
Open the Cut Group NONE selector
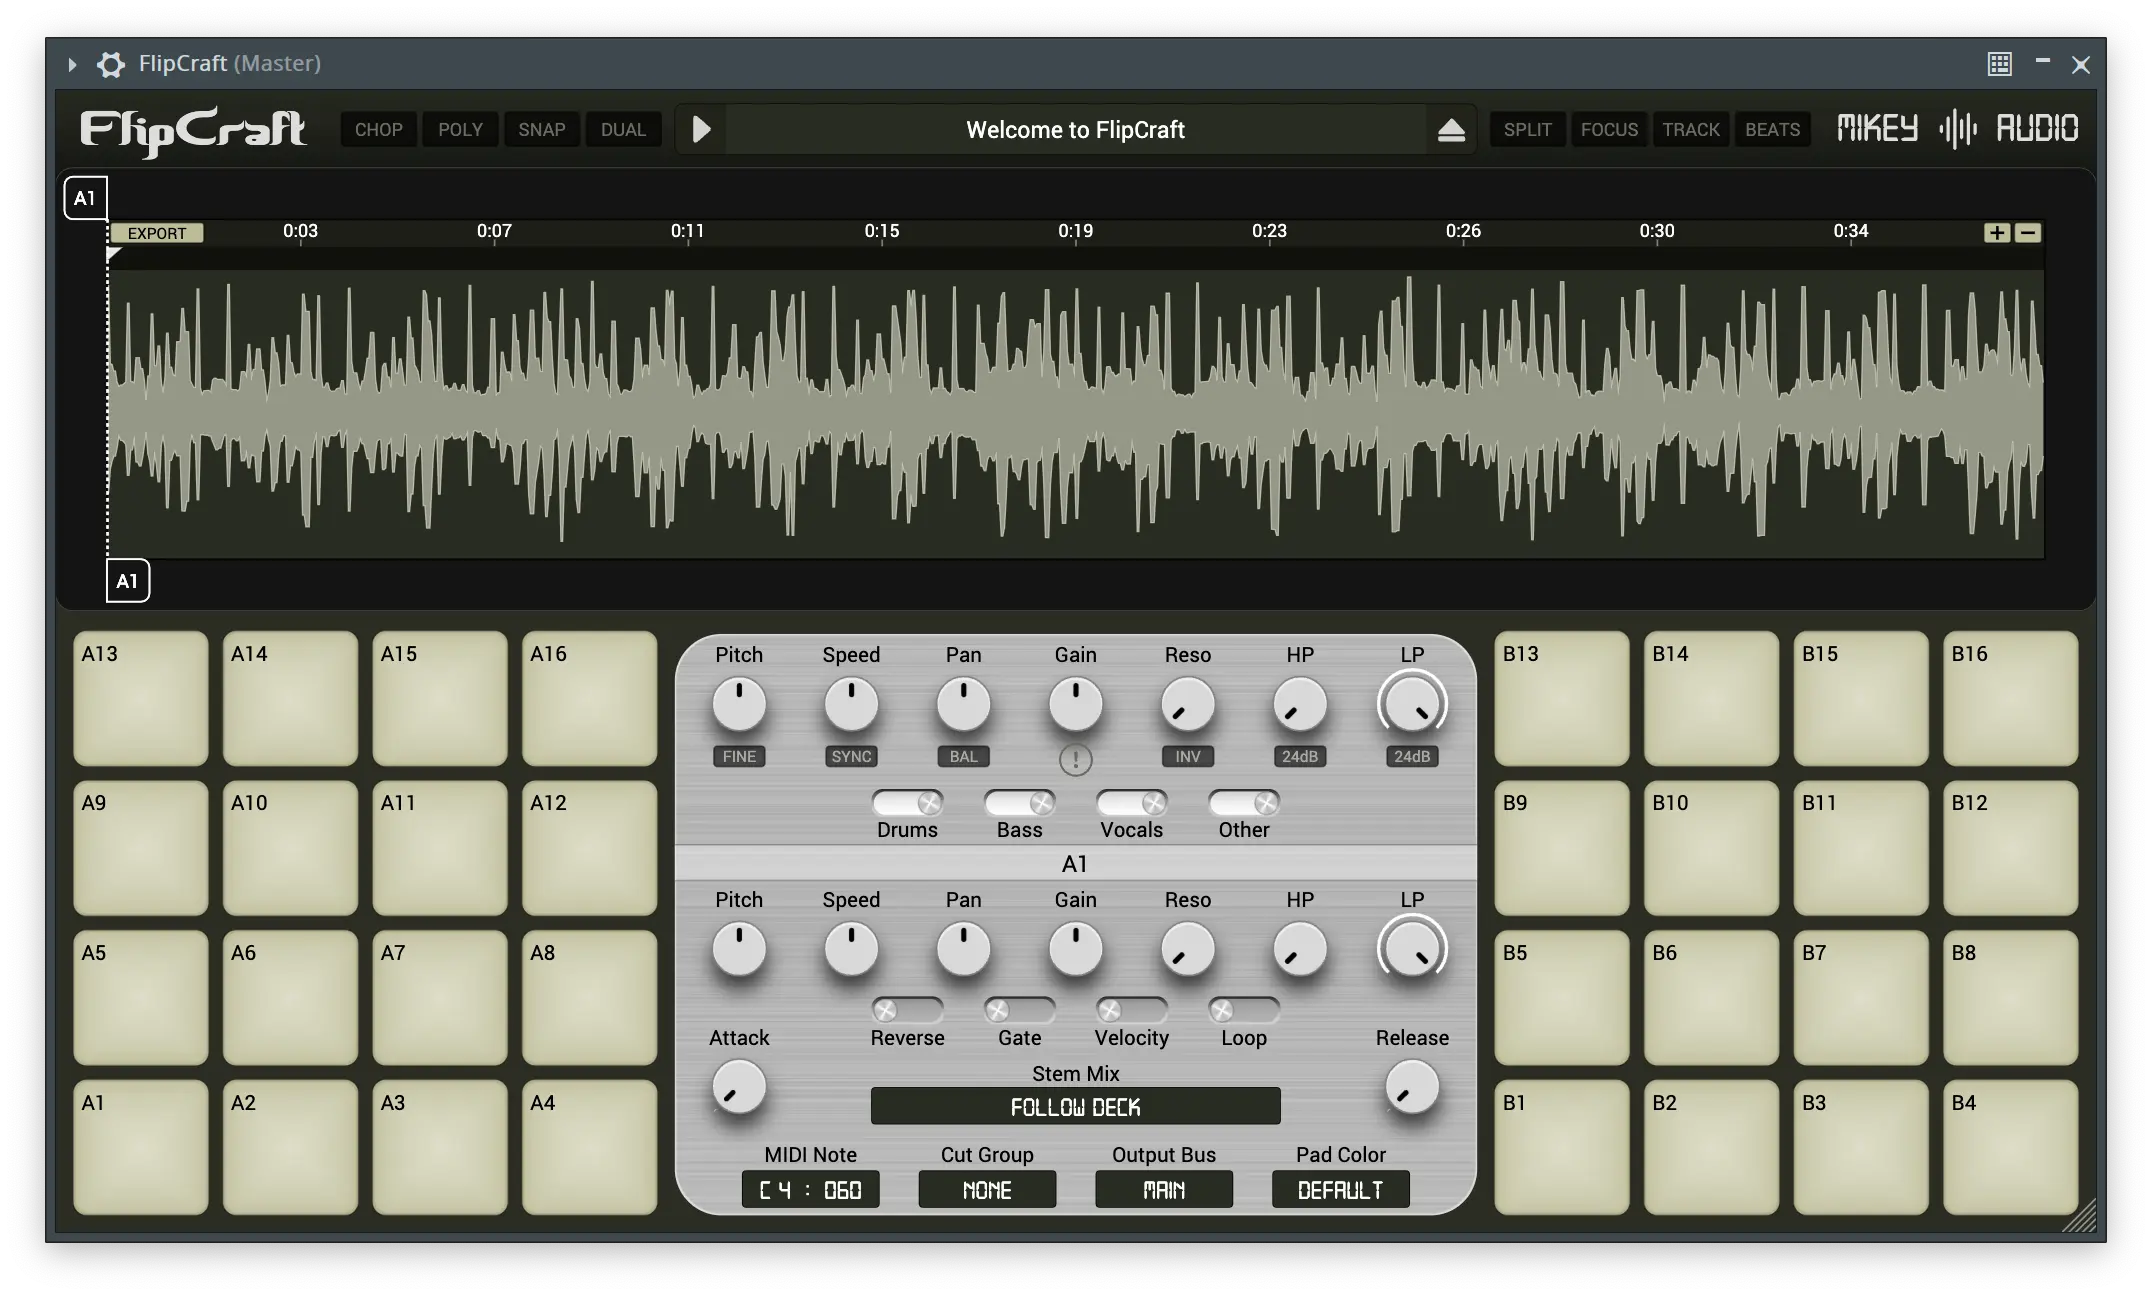point(987,1190)
